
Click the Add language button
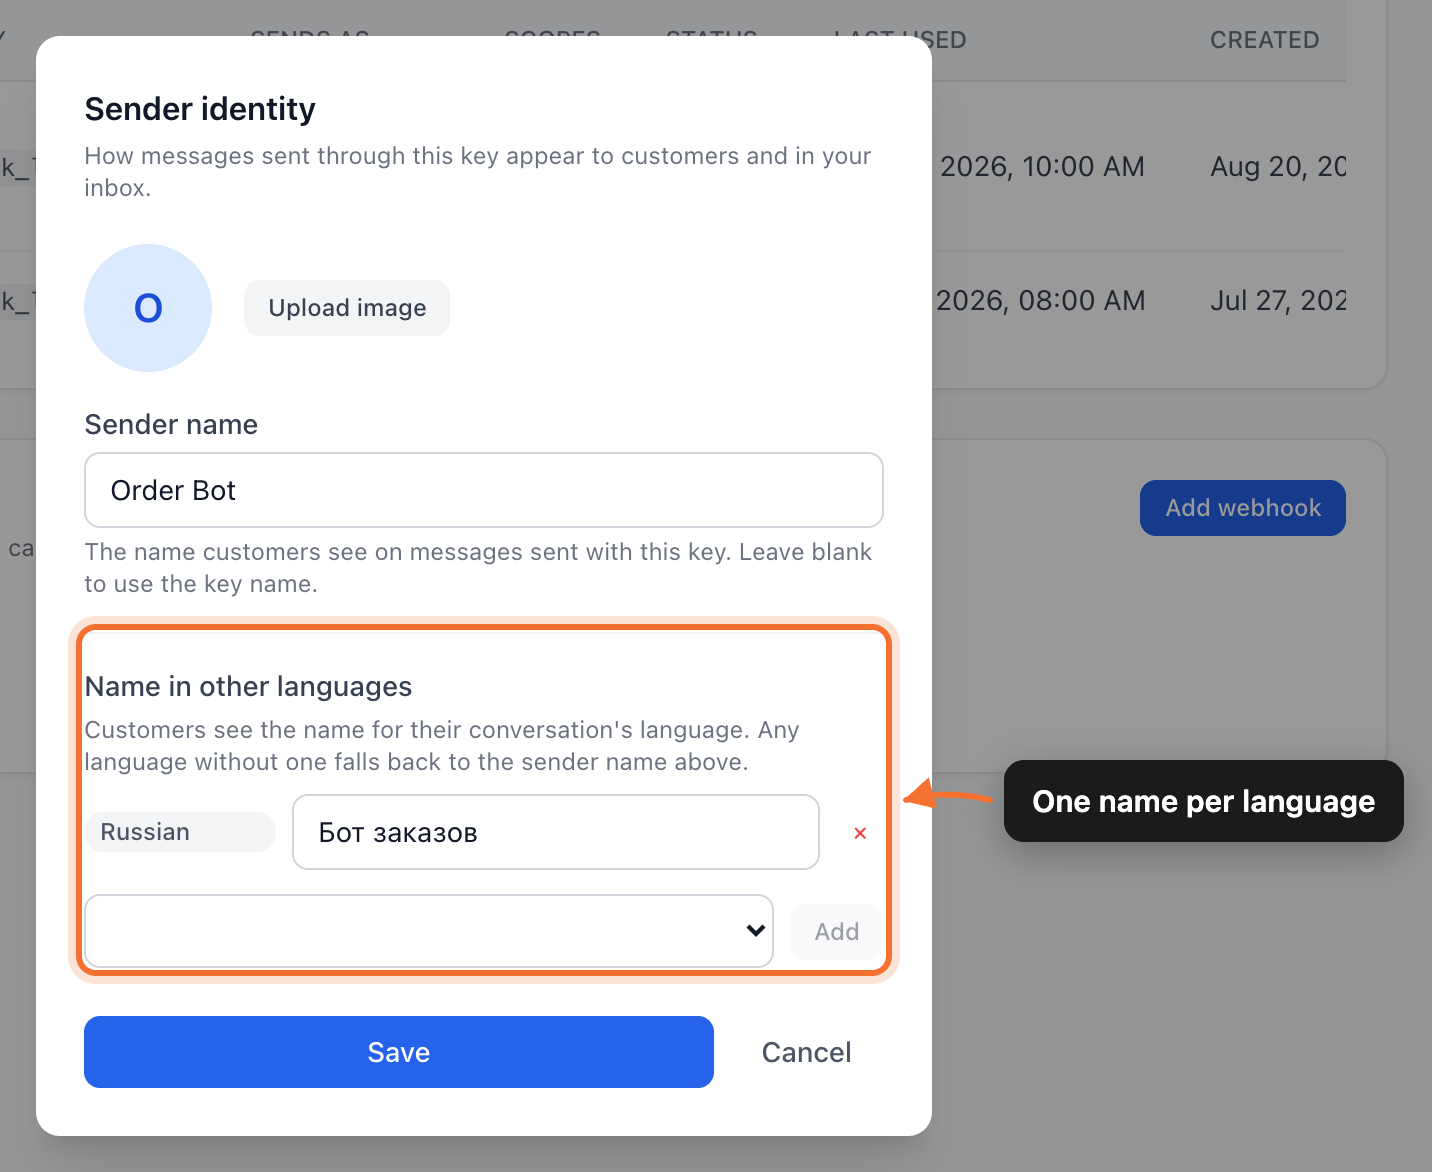(x=837, y=932)
